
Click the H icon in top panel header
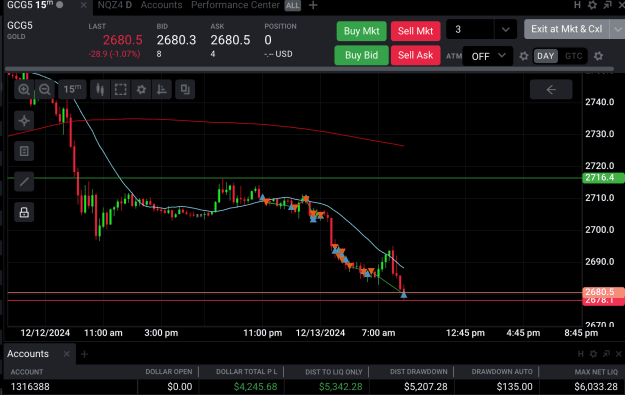(577, 5)
